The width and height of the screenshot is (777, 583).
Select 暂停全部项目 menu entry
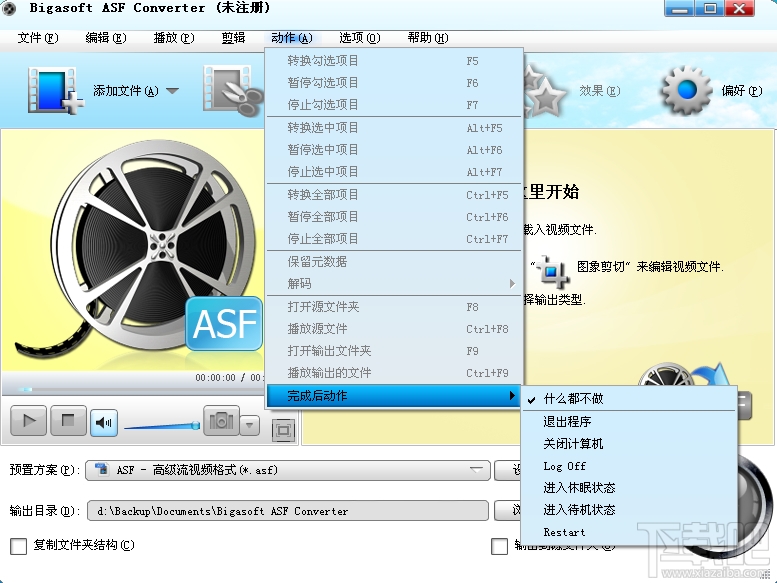(394, 216)
